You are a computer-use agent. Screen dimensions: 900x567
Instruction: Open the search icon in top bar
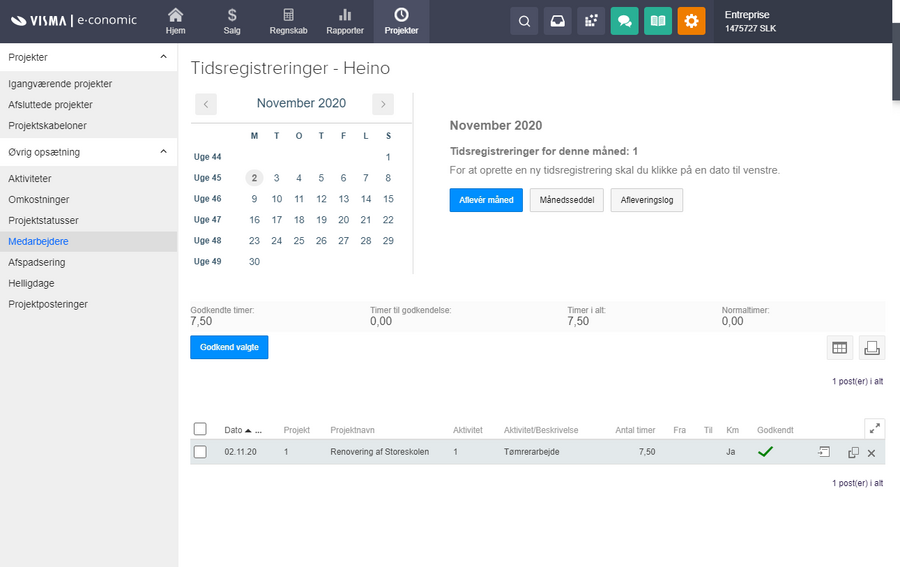[x=524, y=21]
